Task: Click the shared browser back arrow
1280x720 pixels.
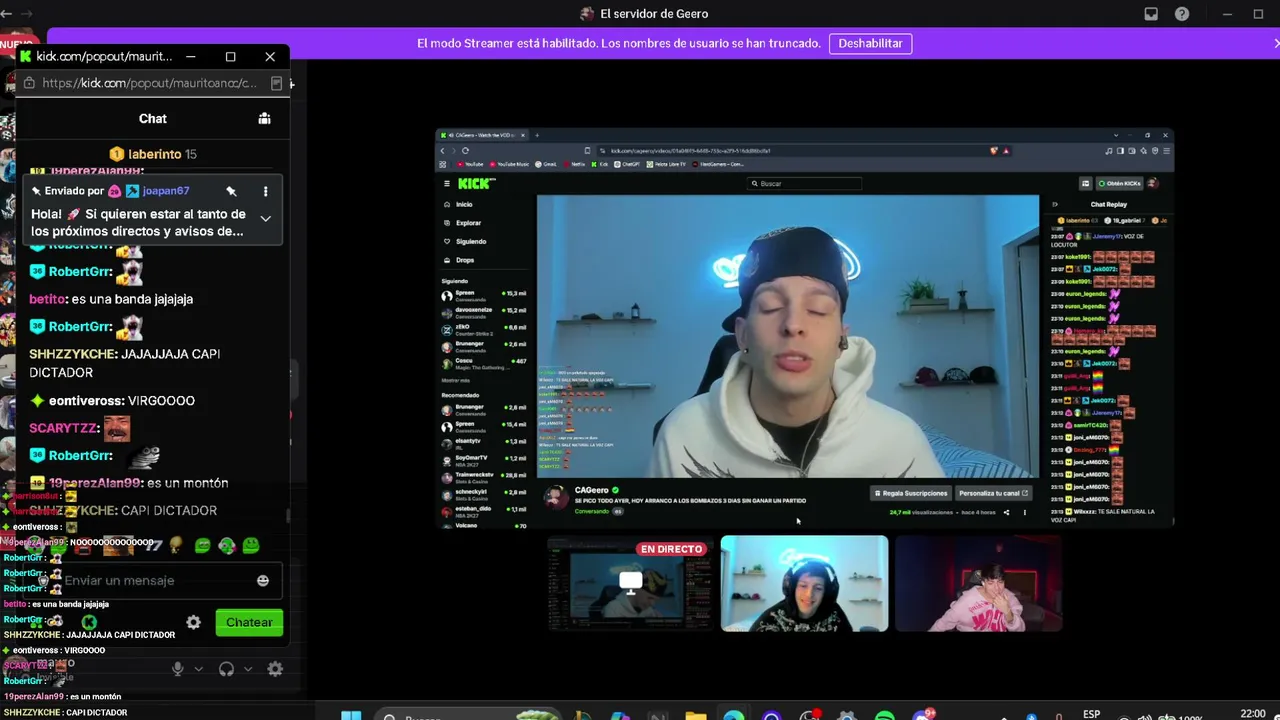Action: pyautogui.click(x=442, y=151)
